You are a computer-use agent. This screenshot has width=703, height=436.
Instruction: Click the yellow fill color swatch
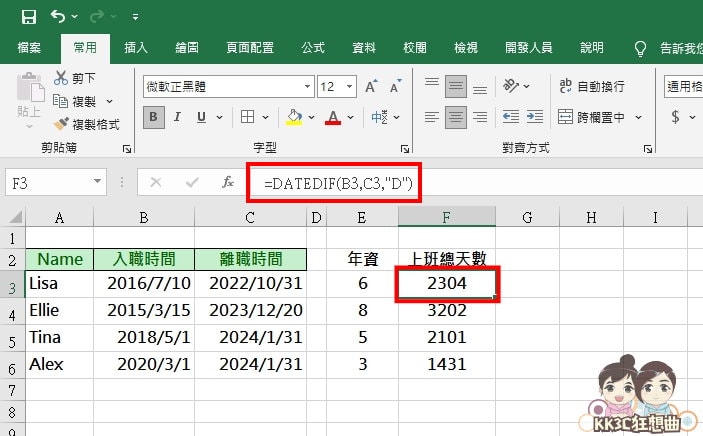(x=294, y=117)
